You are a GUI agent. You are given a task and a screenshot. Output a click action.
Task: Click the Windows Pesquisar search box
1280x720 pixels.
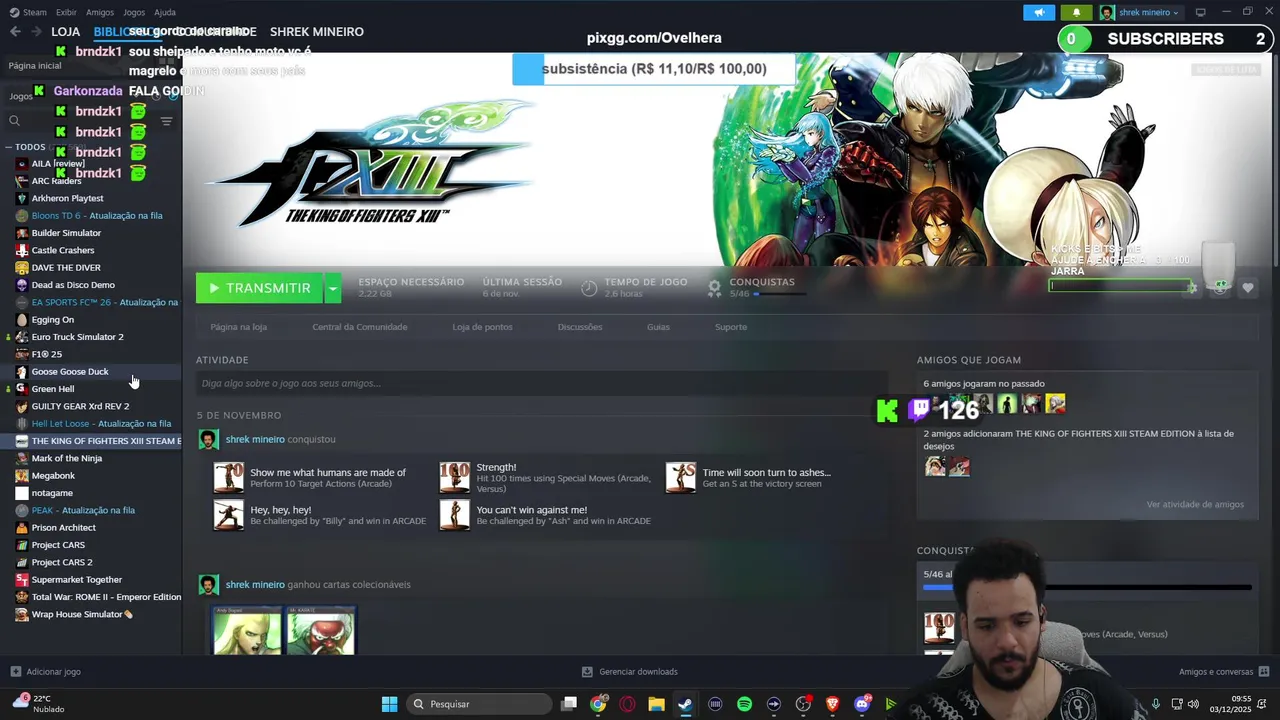[x=480, y=704]
